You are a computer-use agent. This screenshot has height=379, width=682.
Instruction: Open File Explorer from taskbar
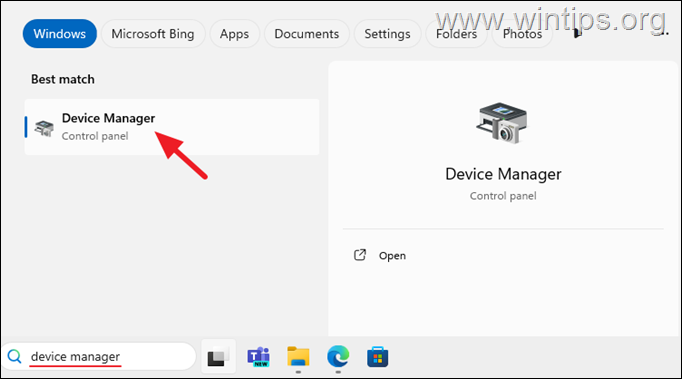(x=298, y=357)
